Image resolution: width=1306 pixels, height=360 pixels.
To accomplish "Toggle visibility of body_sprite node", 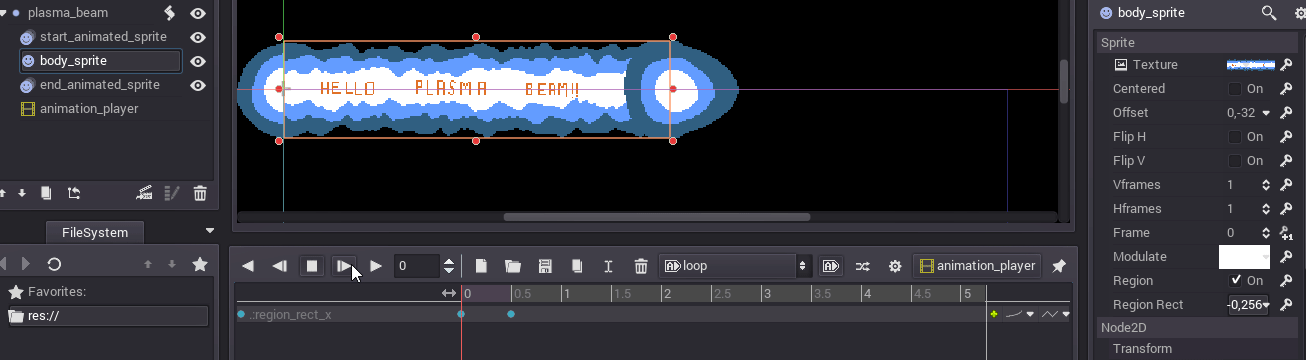I will point(198,61).
